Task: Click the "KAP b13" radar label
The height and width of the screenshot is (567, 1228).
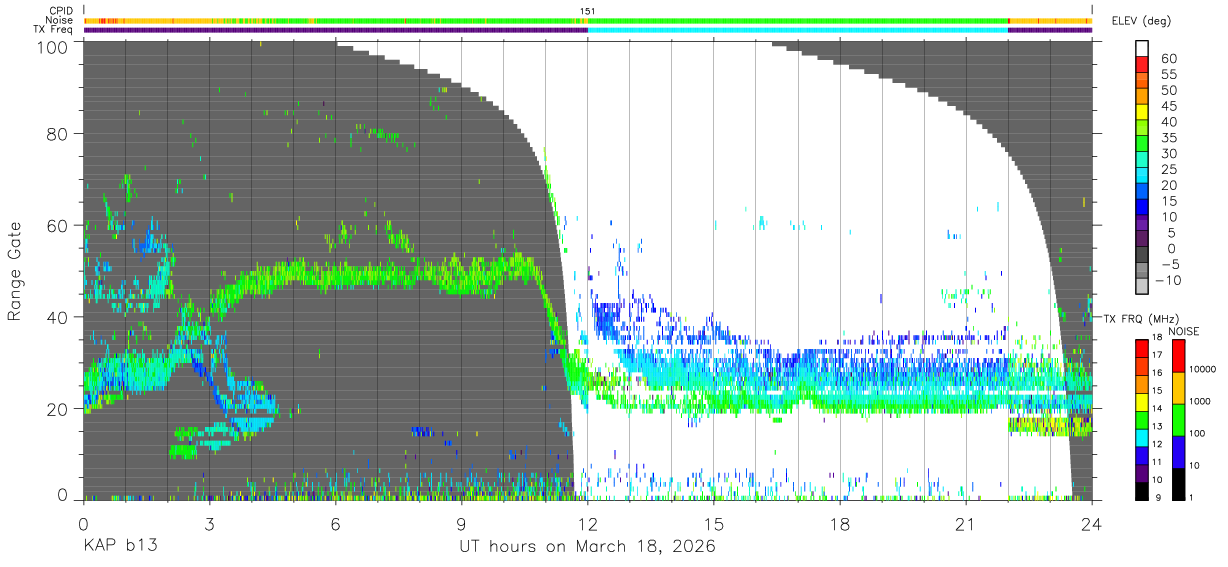Action: [119, 547]
